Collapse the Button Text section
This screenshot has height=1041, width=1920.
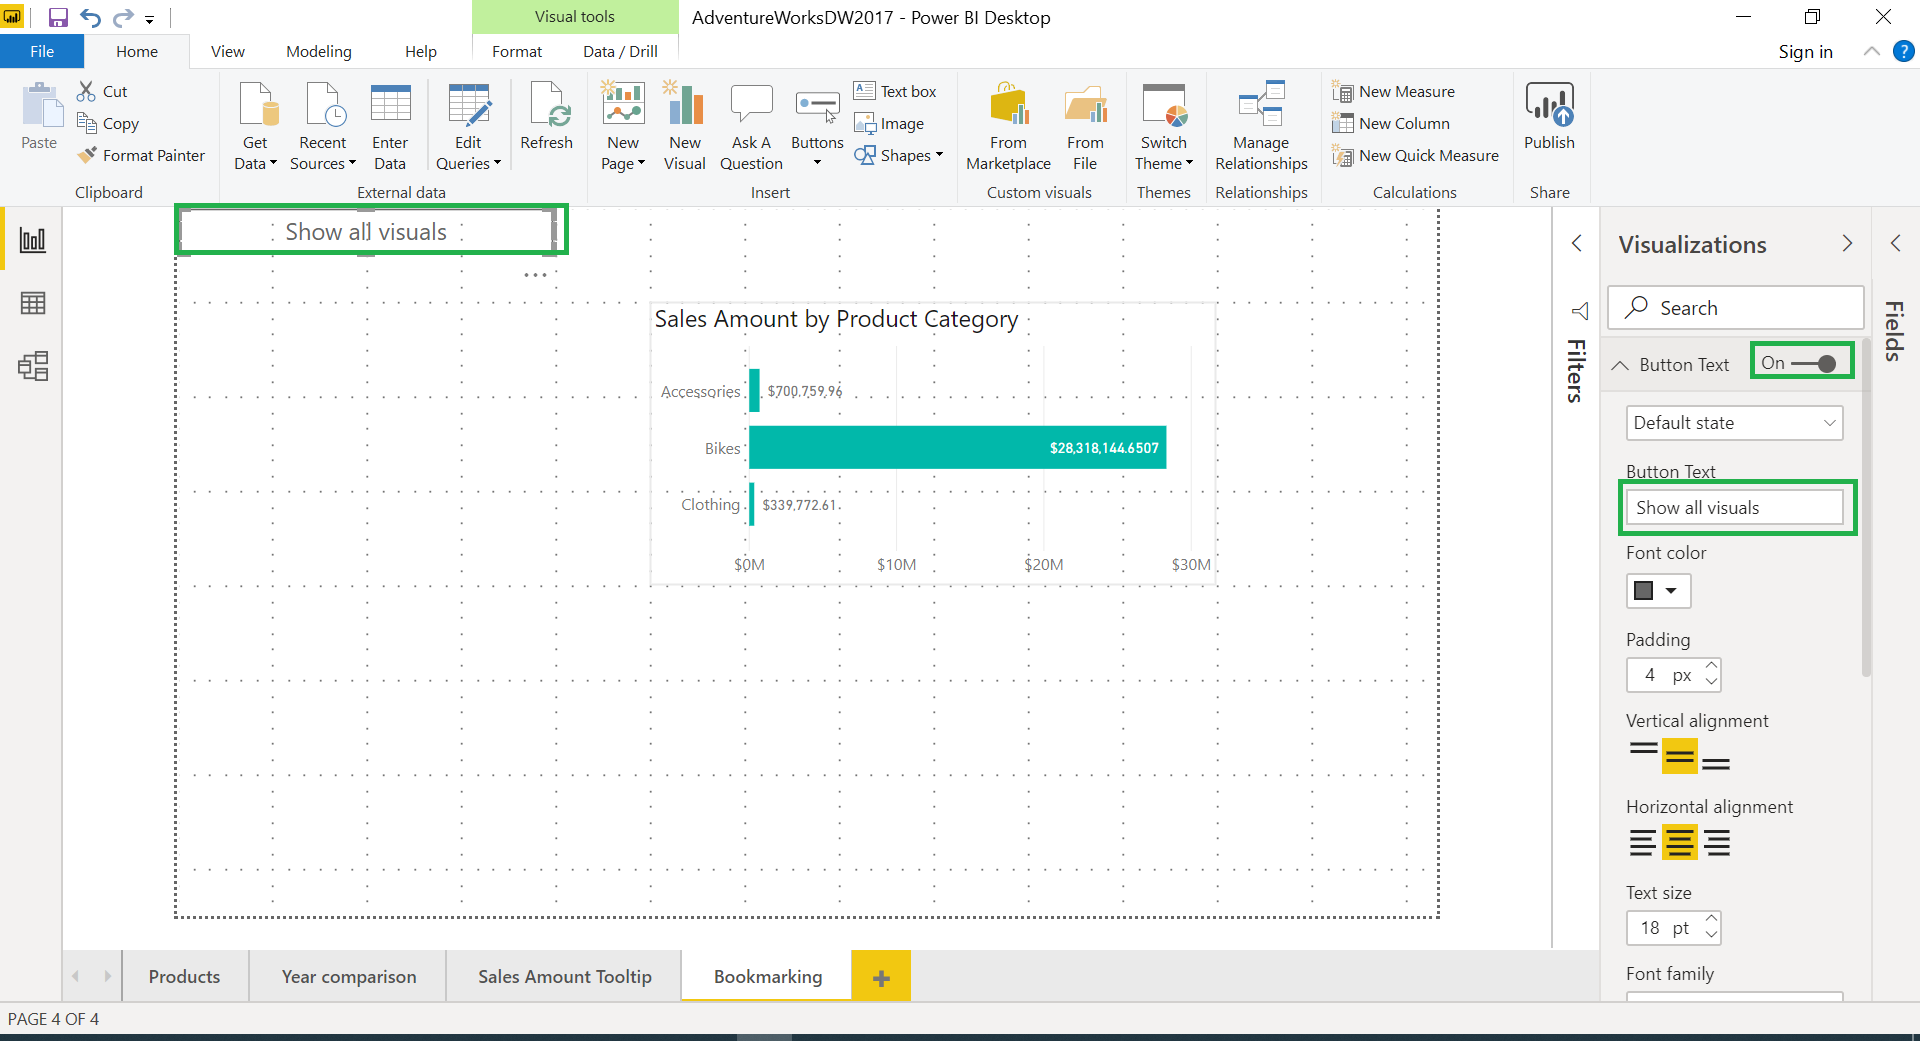click(1619, 364)
